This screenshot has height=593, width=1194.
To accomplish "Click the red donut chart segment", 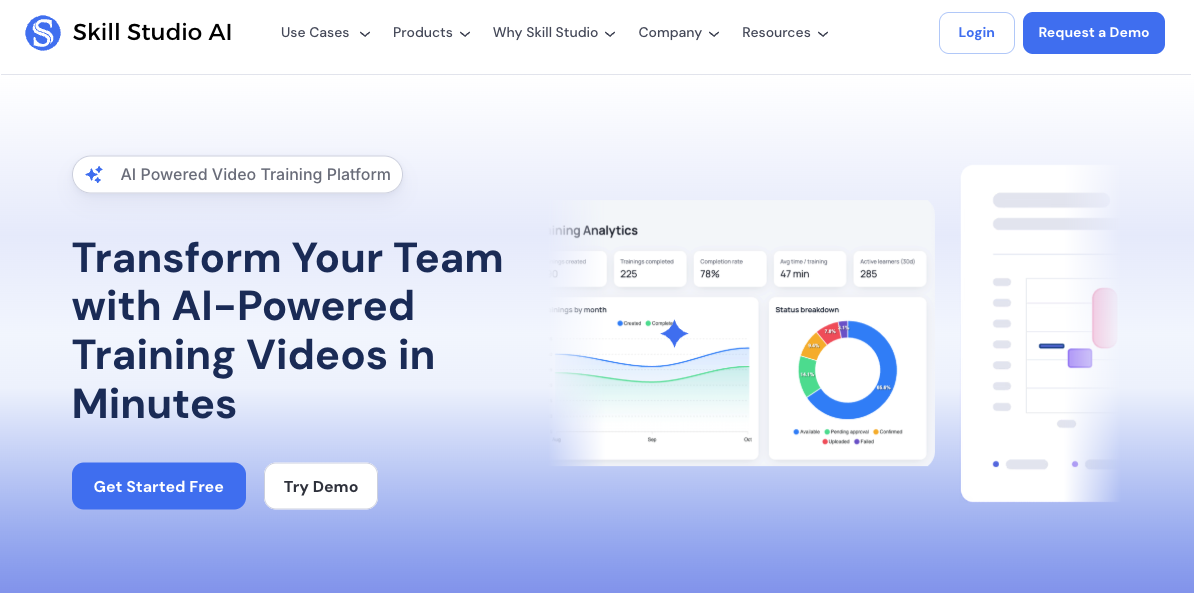I will point(828,331).
